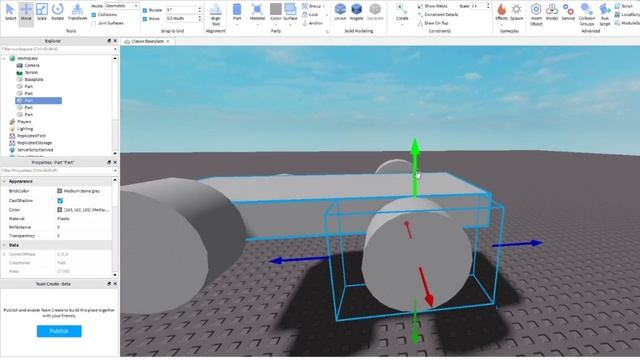Select Baseplate in the Explorer
This screenshot has height=360, width=640.
(33, 80)
